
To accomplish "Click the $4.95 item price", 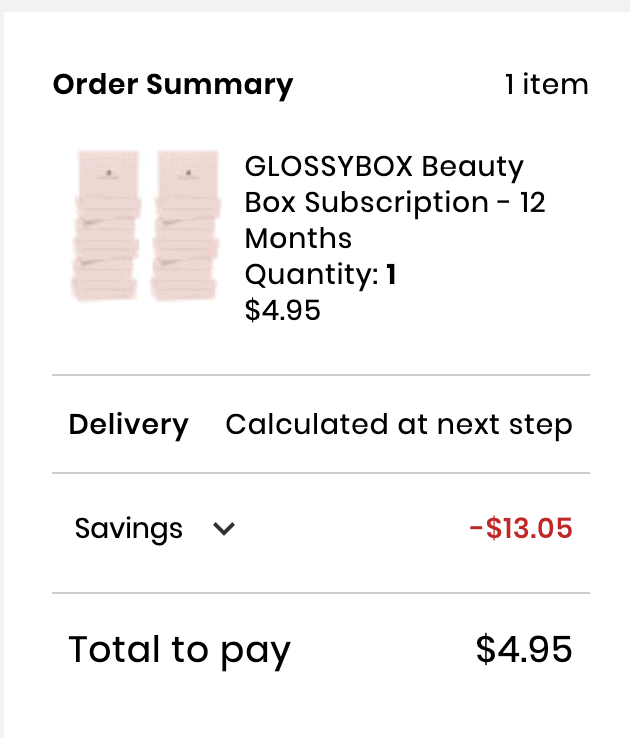I will (x=282, y=311).
